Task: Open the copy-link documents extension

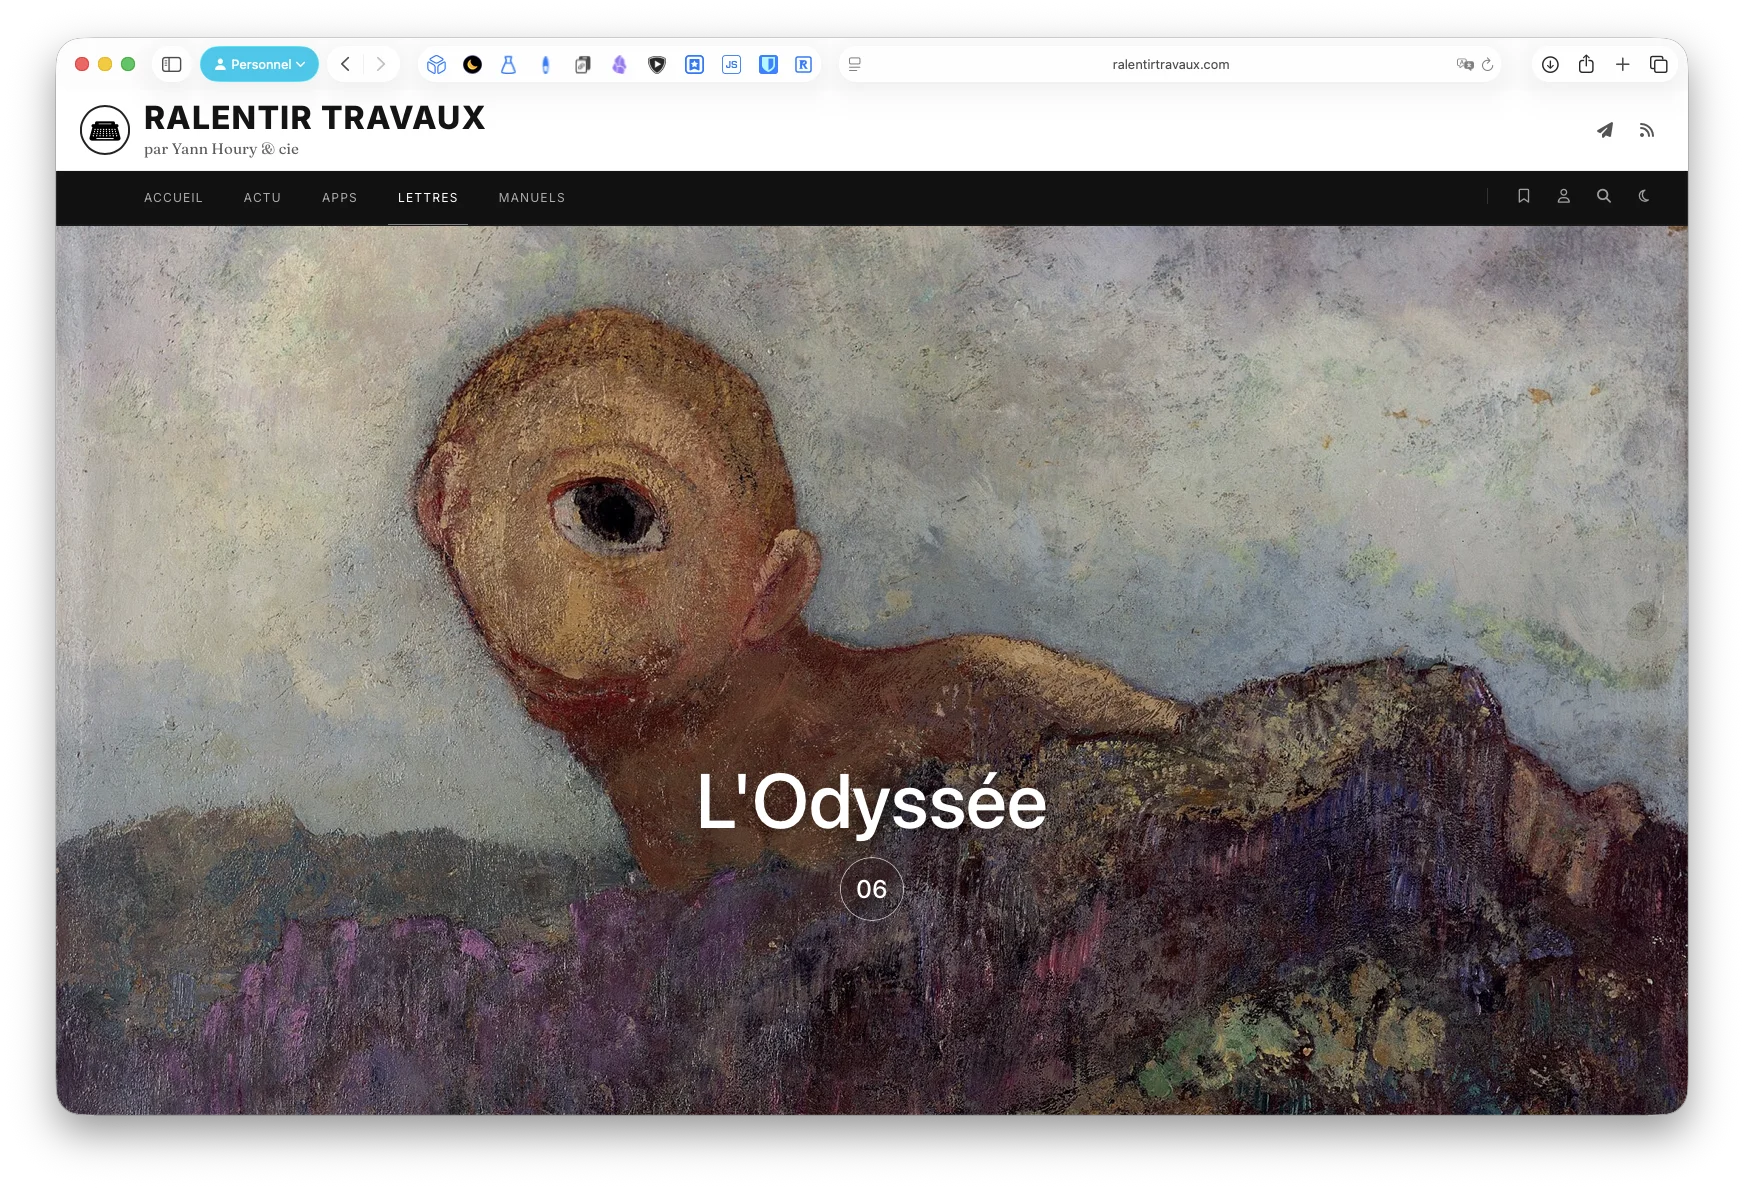Action: [x=583, y=64]
